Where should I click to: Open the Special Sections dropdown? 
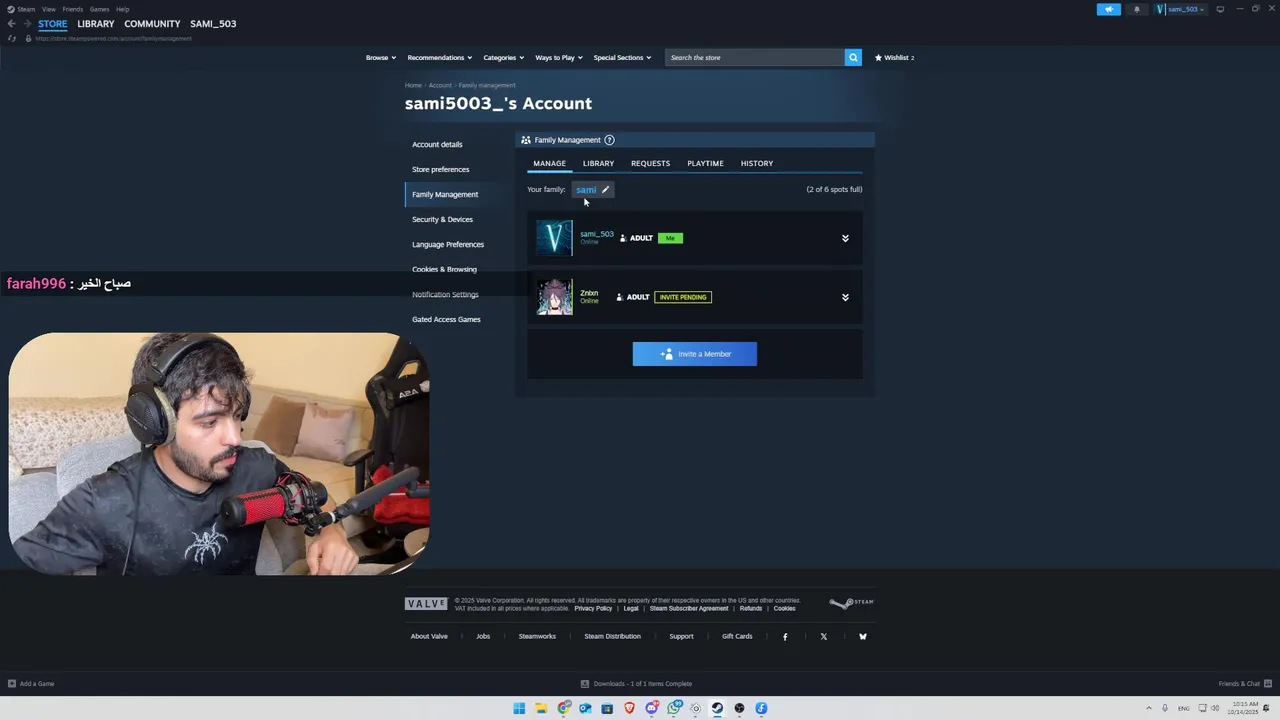pos(622,57)
